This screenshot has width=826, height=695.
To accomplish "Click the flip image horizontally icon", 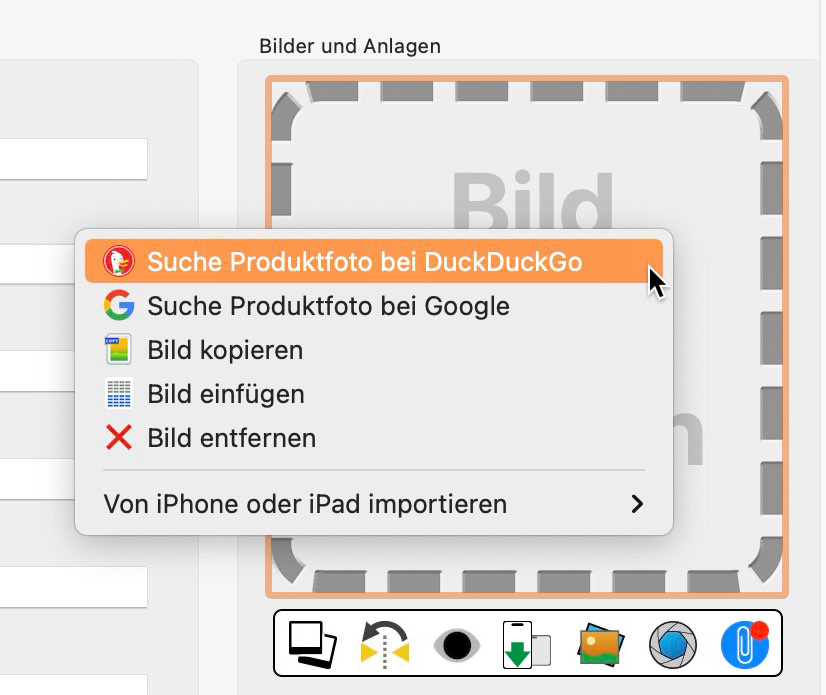I will click(385, 644).
